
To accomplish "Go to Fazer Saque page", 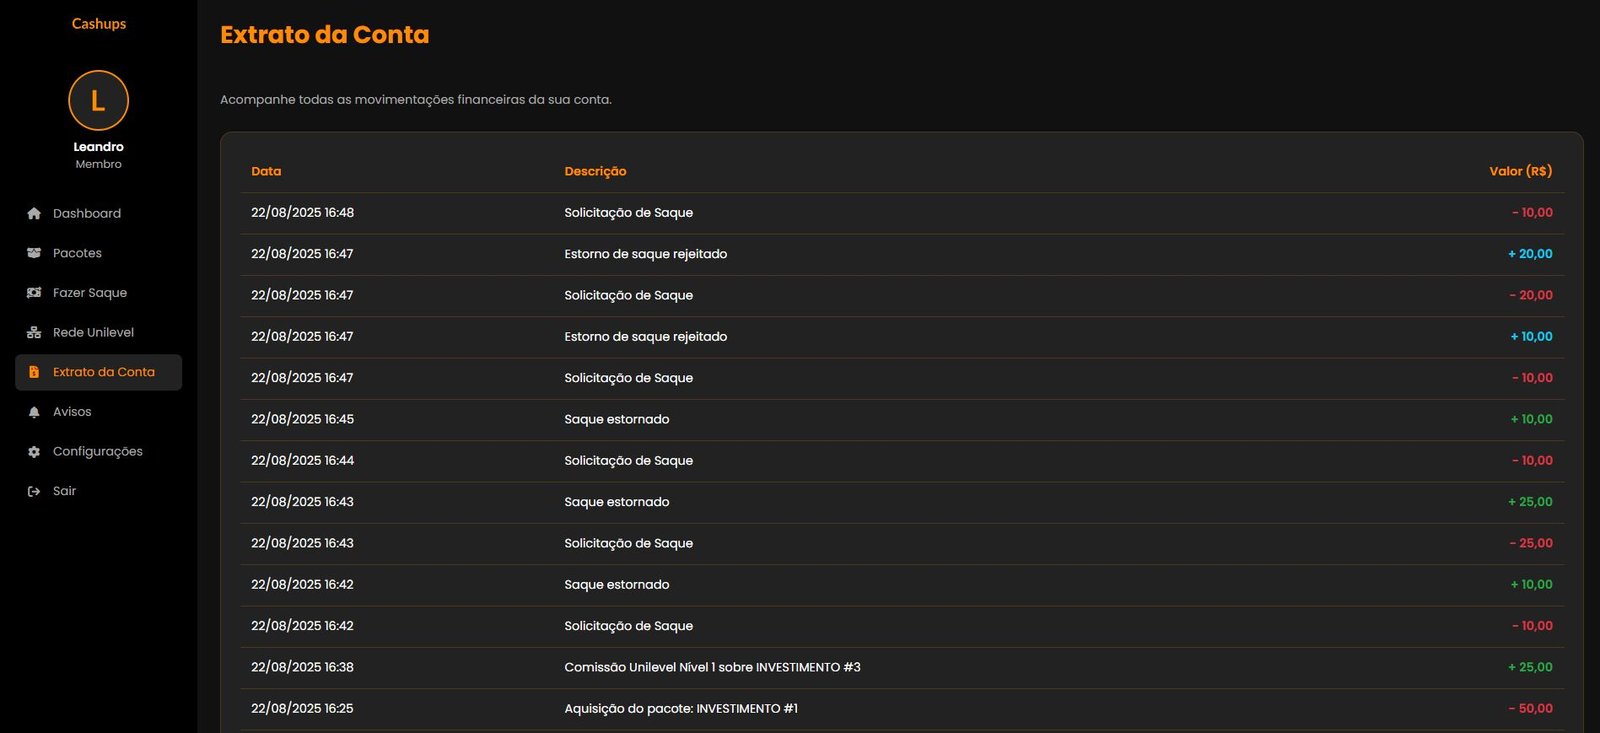I will click(90, 293).
